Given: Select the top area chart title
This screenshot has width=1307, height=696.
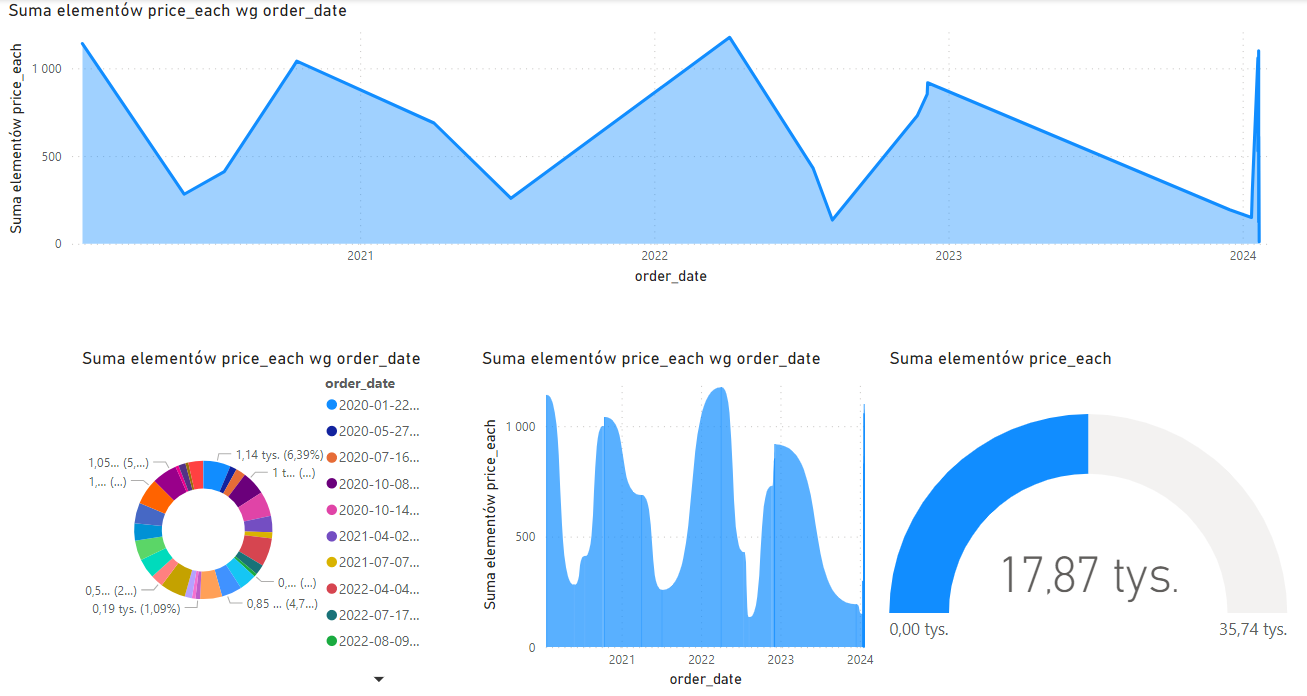Looking at the screenshot, I should (178, 11).
